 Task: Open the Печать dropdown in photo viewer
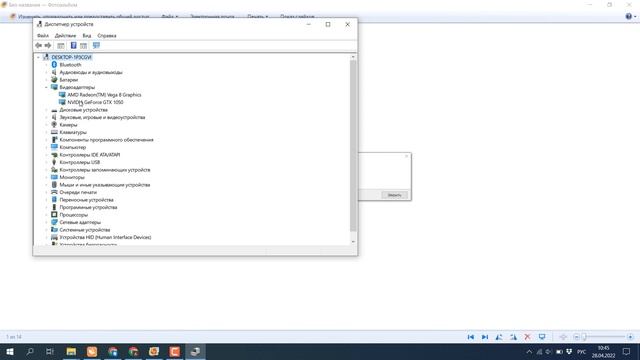coord(258,17)
